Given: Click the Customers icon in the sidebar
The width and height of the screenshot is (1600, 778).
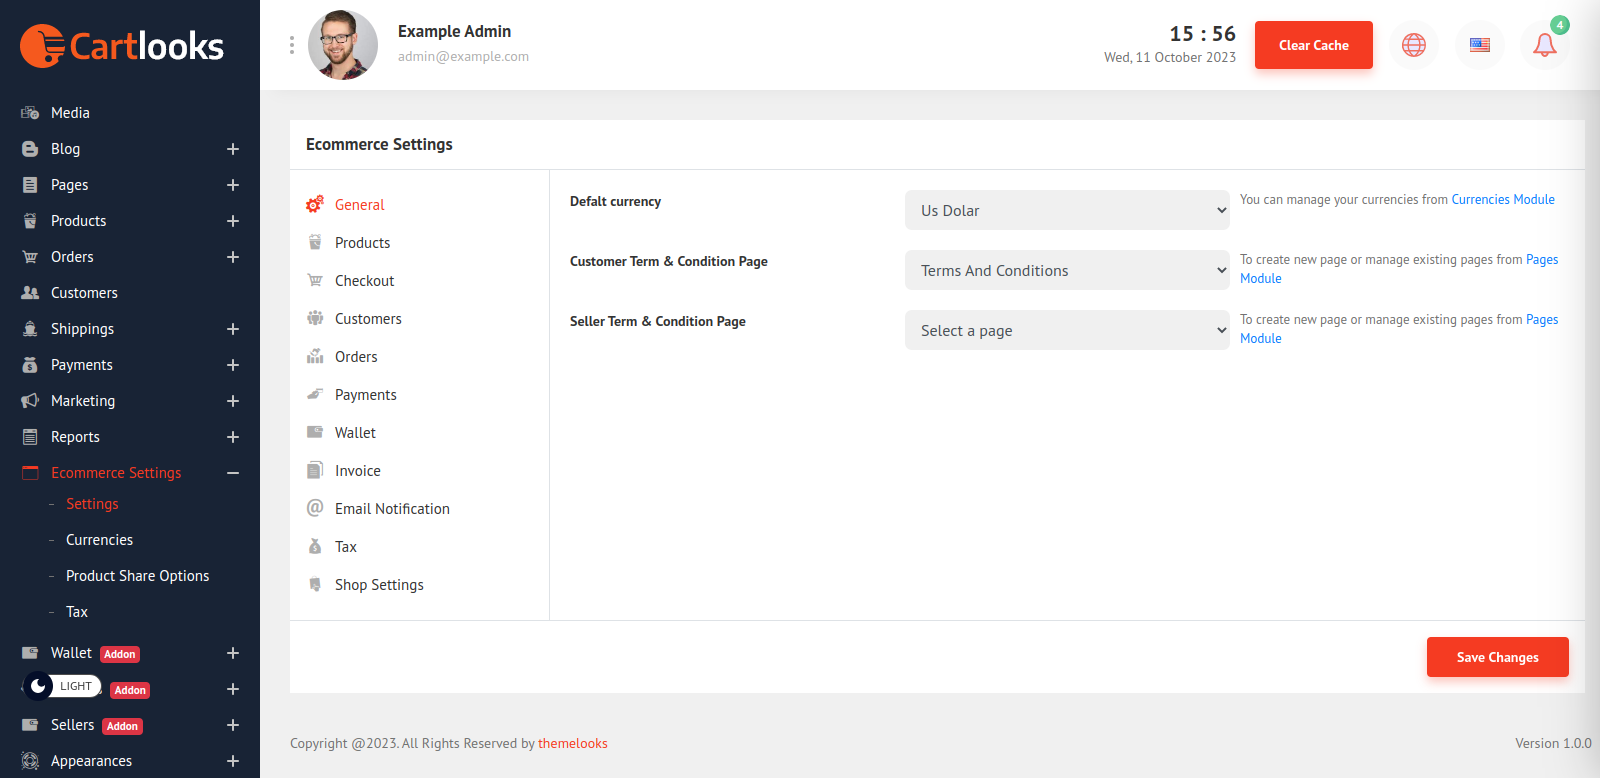Looking at the screenshot, I should (x=30, y=293).
